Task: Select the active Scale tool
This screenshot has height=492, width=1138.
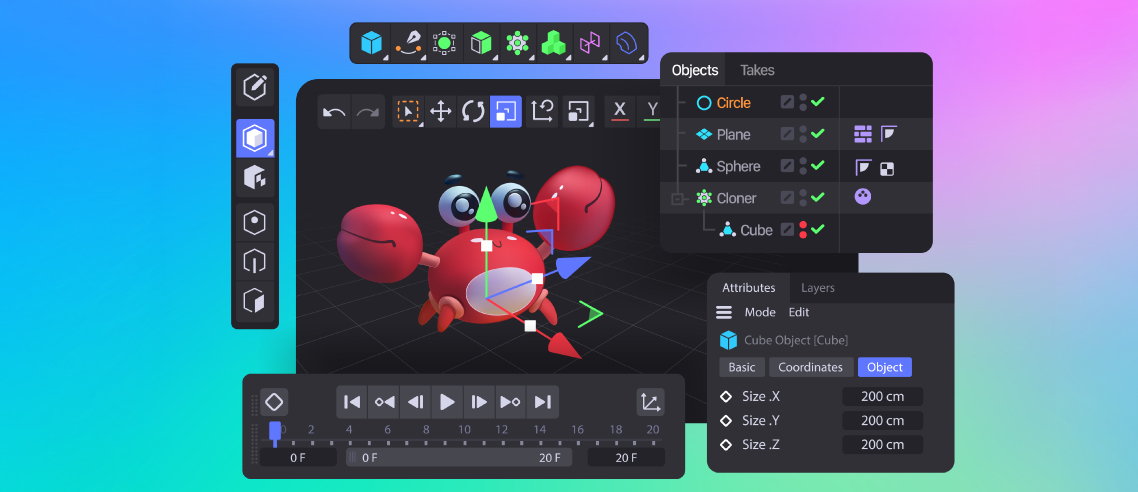Action: [x=506, y=112]
